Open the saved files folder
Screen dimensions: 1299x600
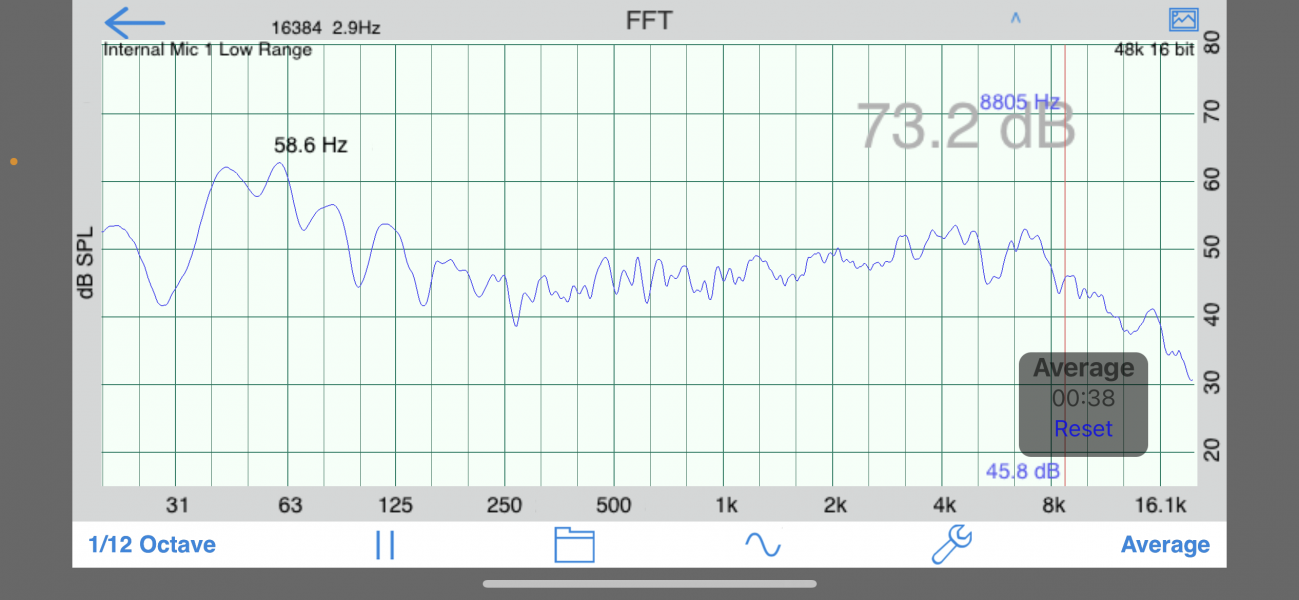click(574, 545)
